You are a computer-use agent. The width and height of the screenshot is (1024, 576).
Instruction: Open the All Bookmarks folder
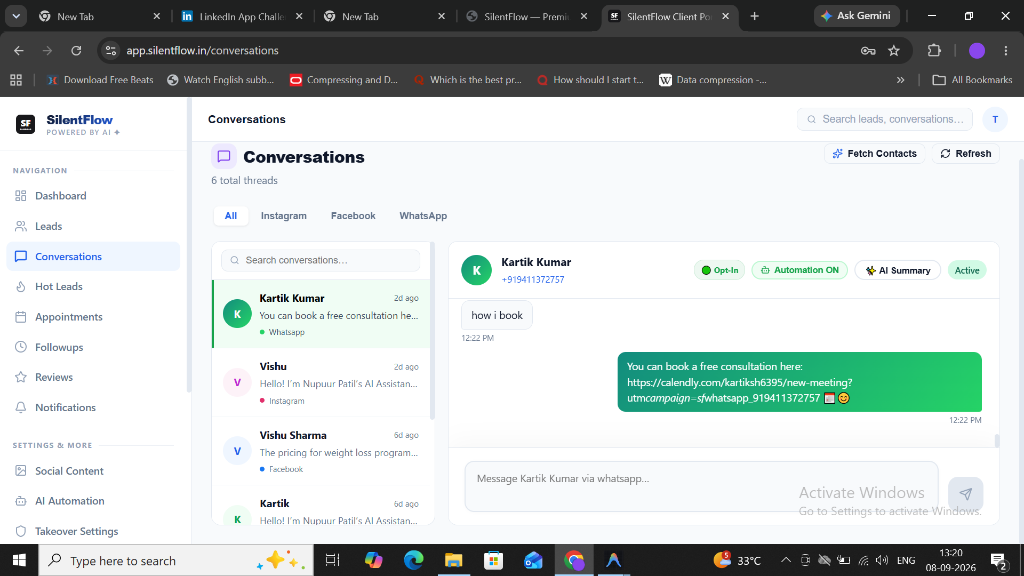(972, 80)
